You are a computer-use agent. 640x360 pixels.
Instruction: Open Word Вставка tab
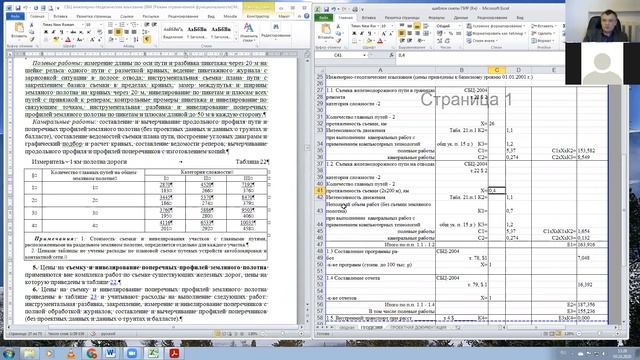pos(60,16)
